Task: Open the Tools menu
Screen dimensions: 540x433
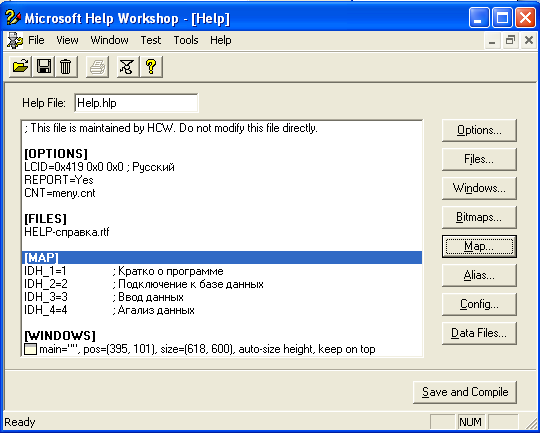Action: coord(186,40)
